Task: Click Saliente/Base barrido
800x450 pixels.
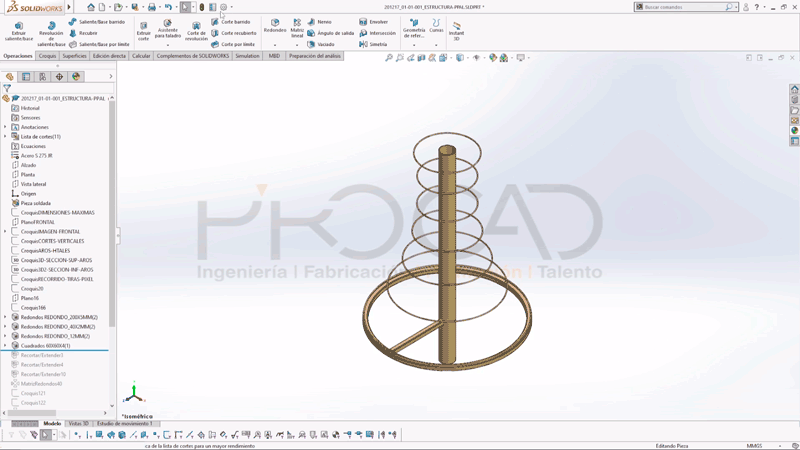Action: pyautogui.click(x=96, y=22)
